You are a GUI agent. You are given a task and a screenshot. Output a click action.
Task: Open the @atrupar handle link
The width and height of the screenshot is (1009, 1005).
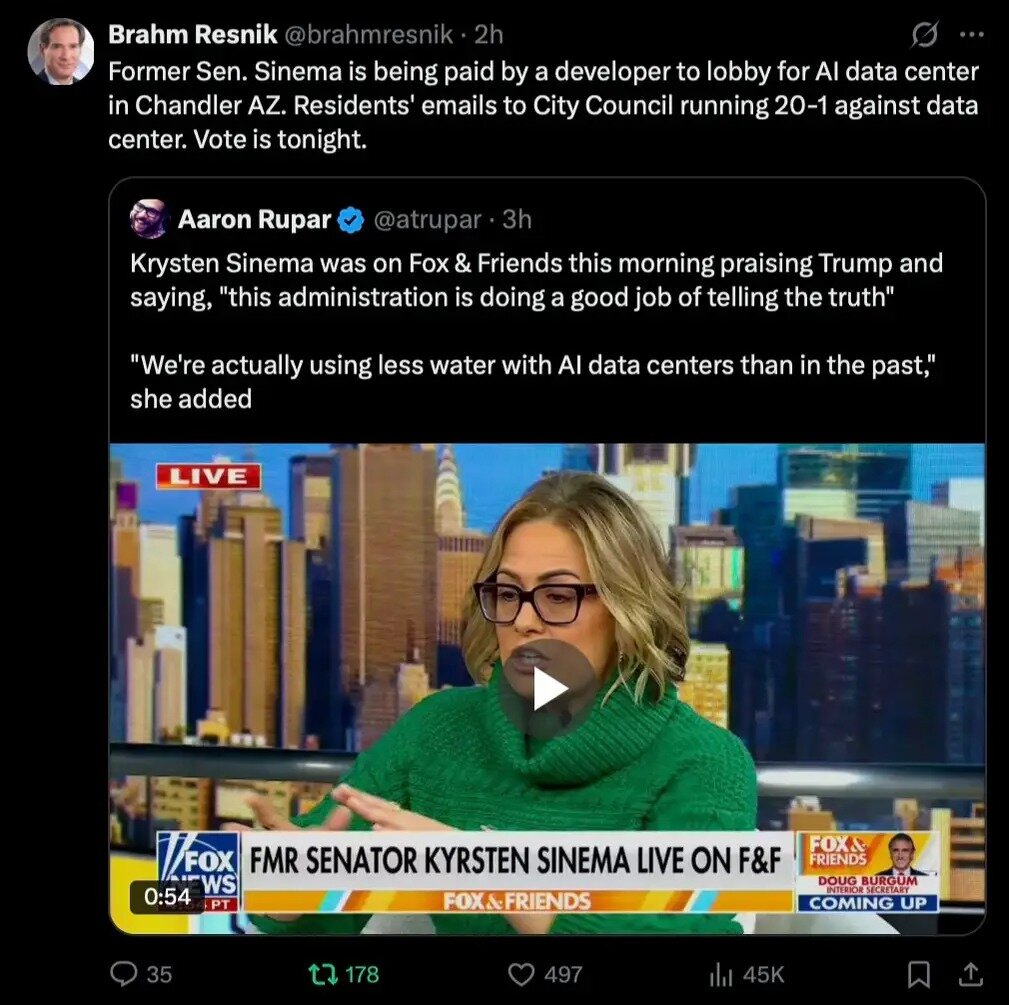427,220
